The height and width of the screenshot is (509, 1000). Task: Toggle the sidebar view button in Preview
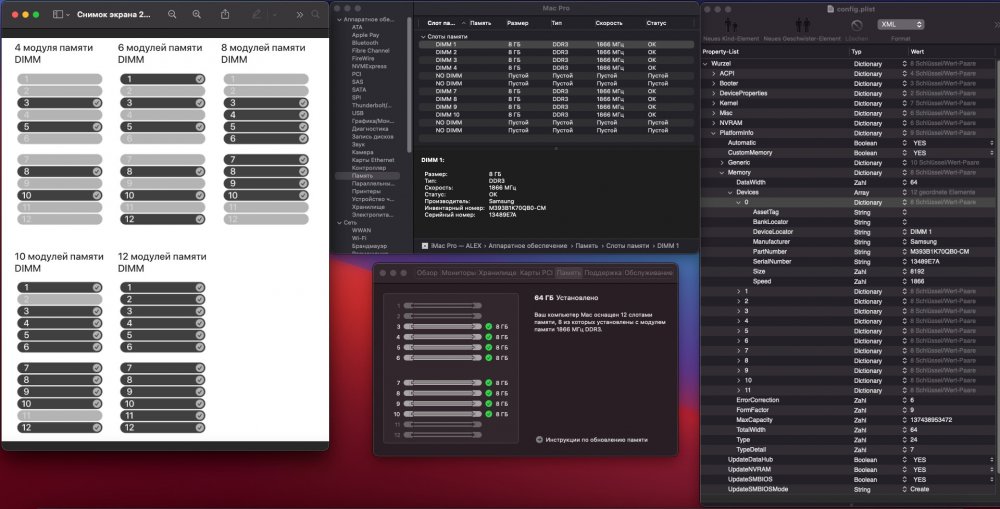tap(57, 14)
